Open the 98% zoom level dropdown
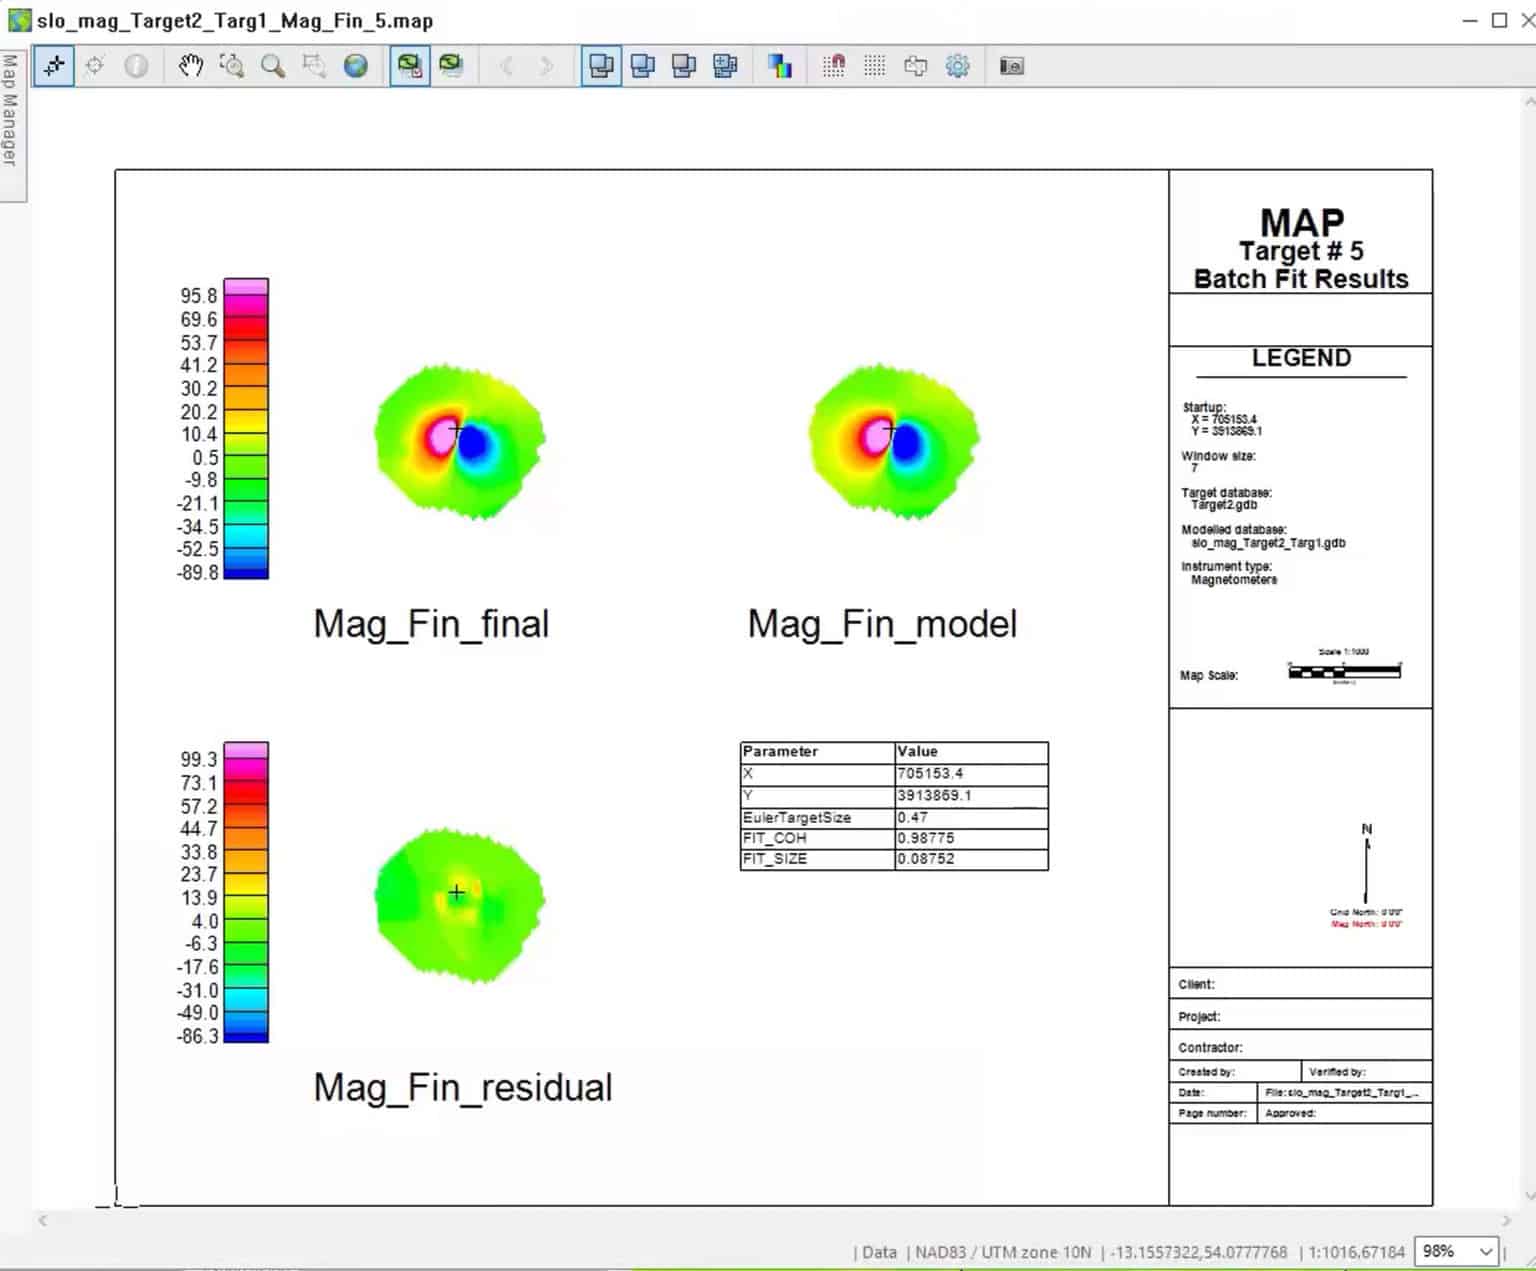1536x1271 pixels. coord(1456,1250)
